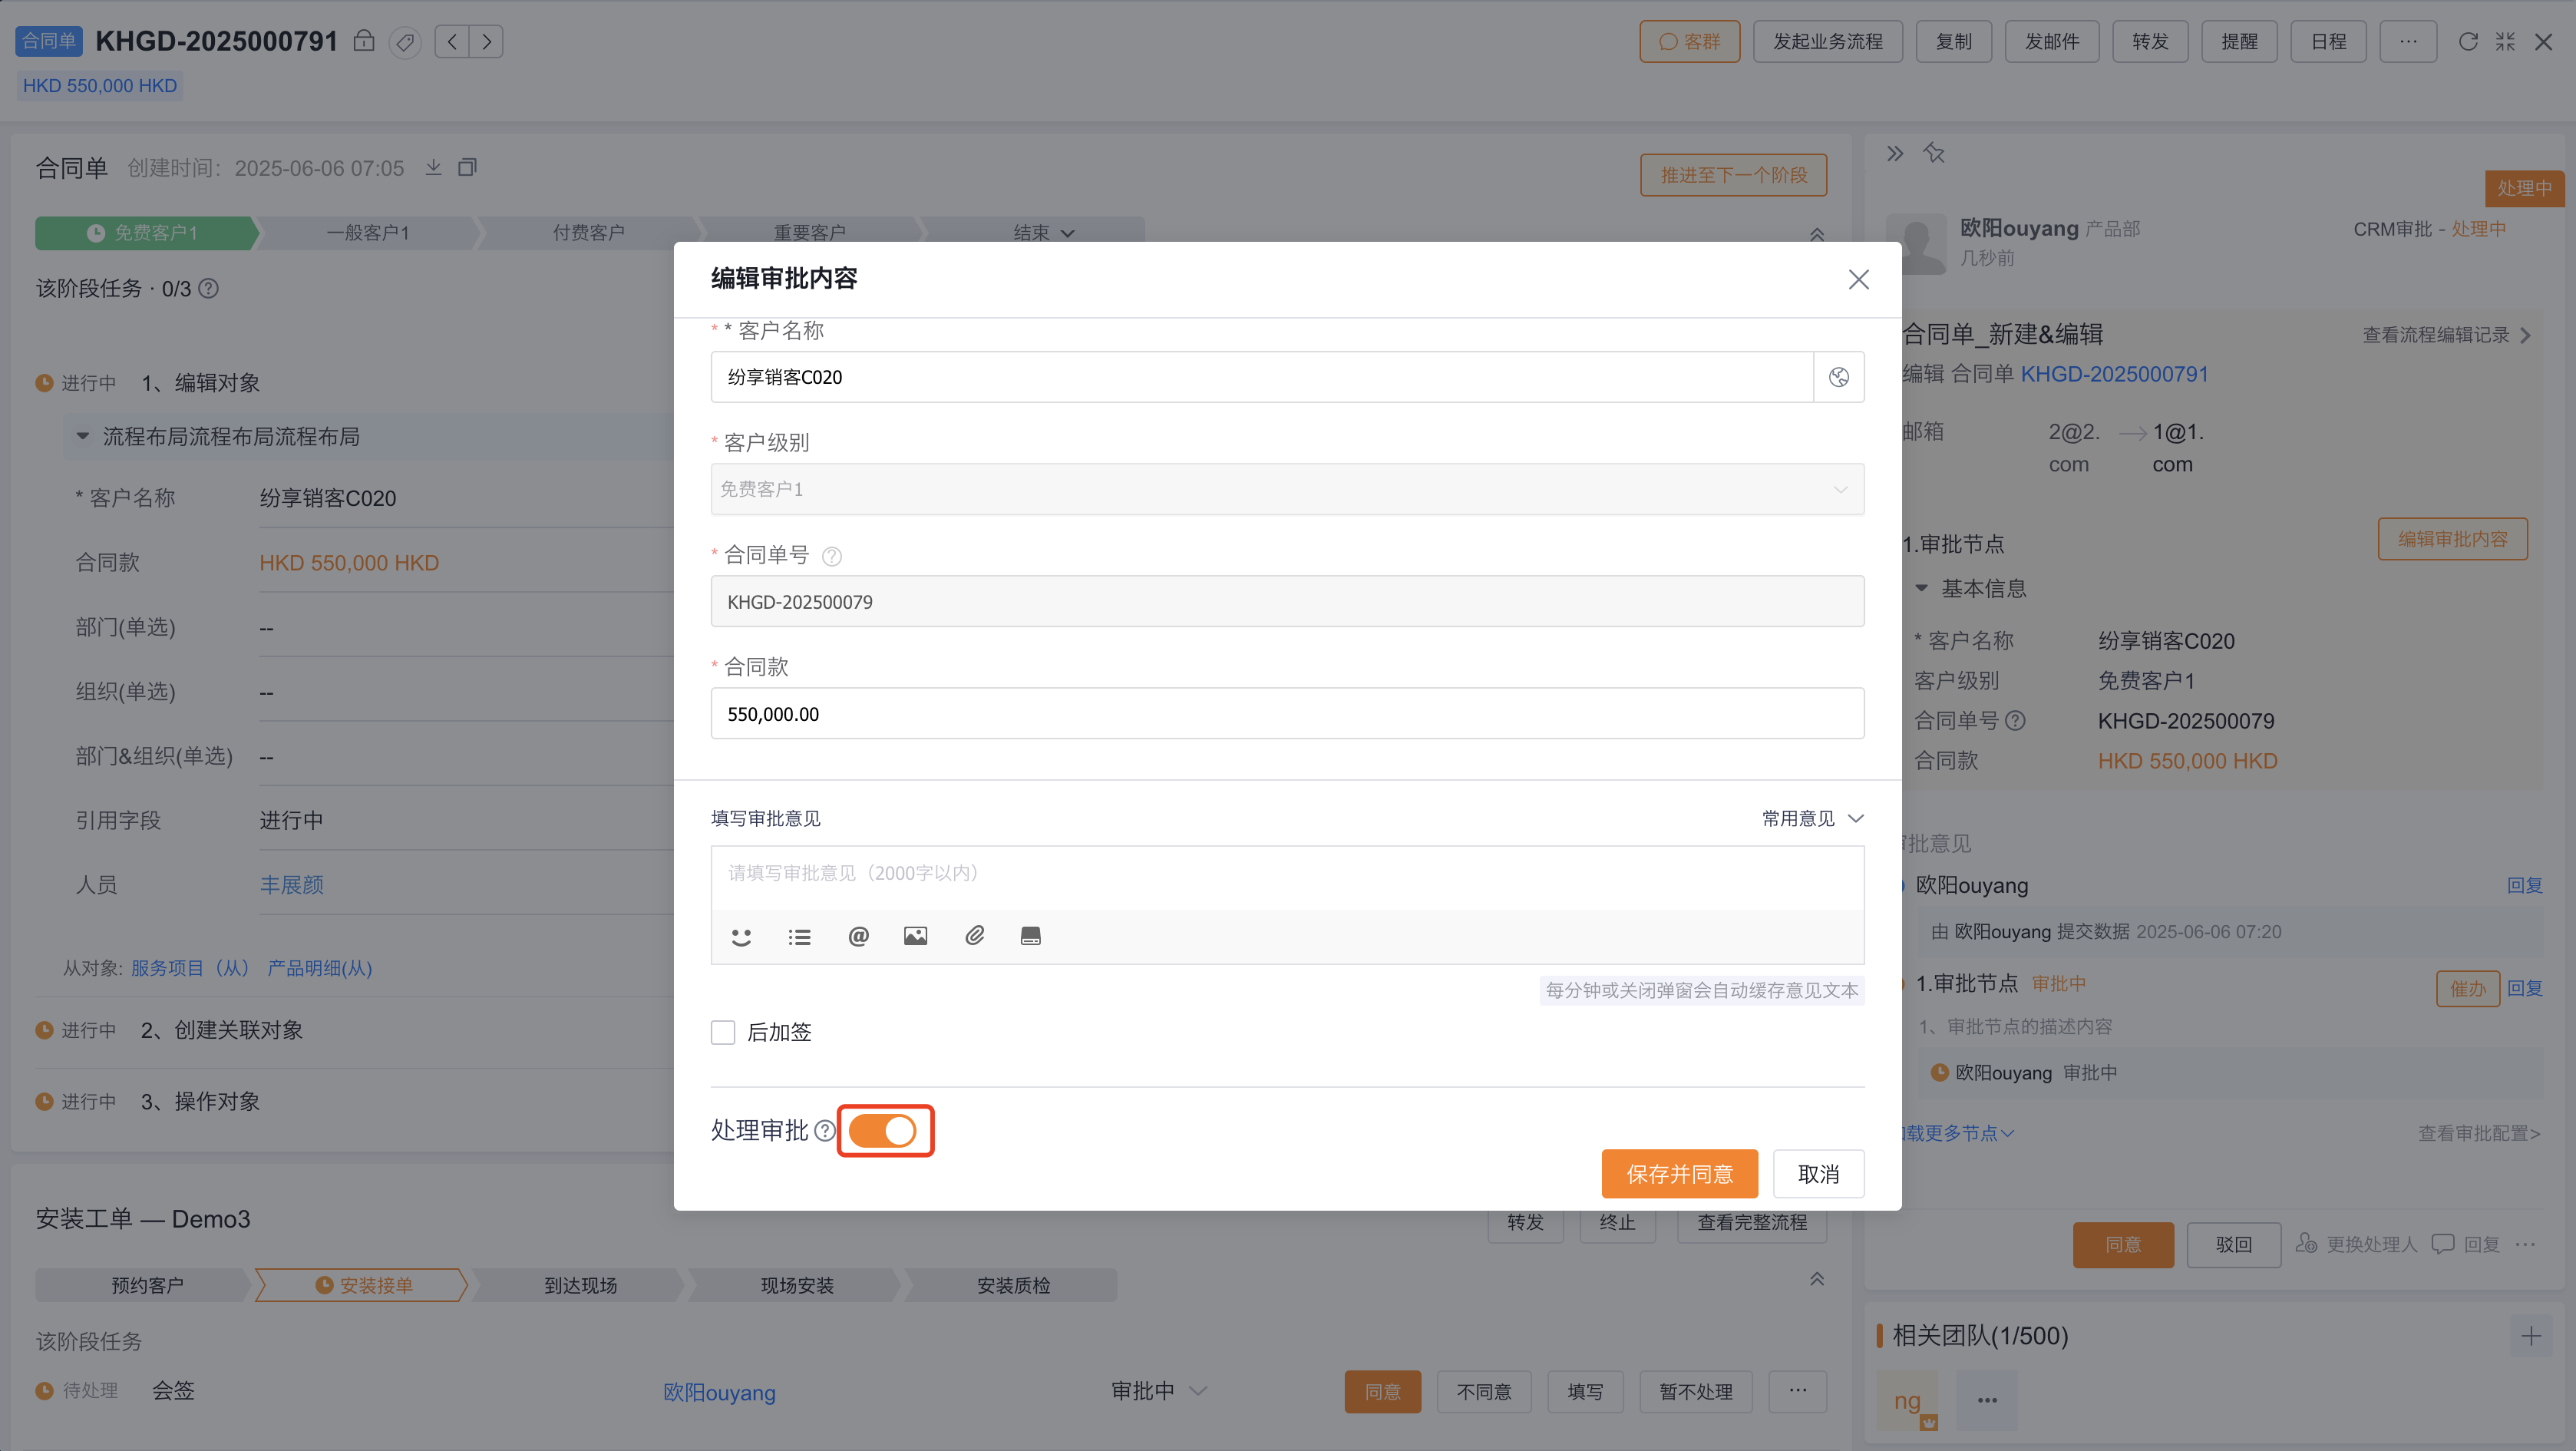Viewport: 2576px width, 1451px height.
Task: Click the globe icon in the 客户名称 field
Action: click(x=1839, y=377)
